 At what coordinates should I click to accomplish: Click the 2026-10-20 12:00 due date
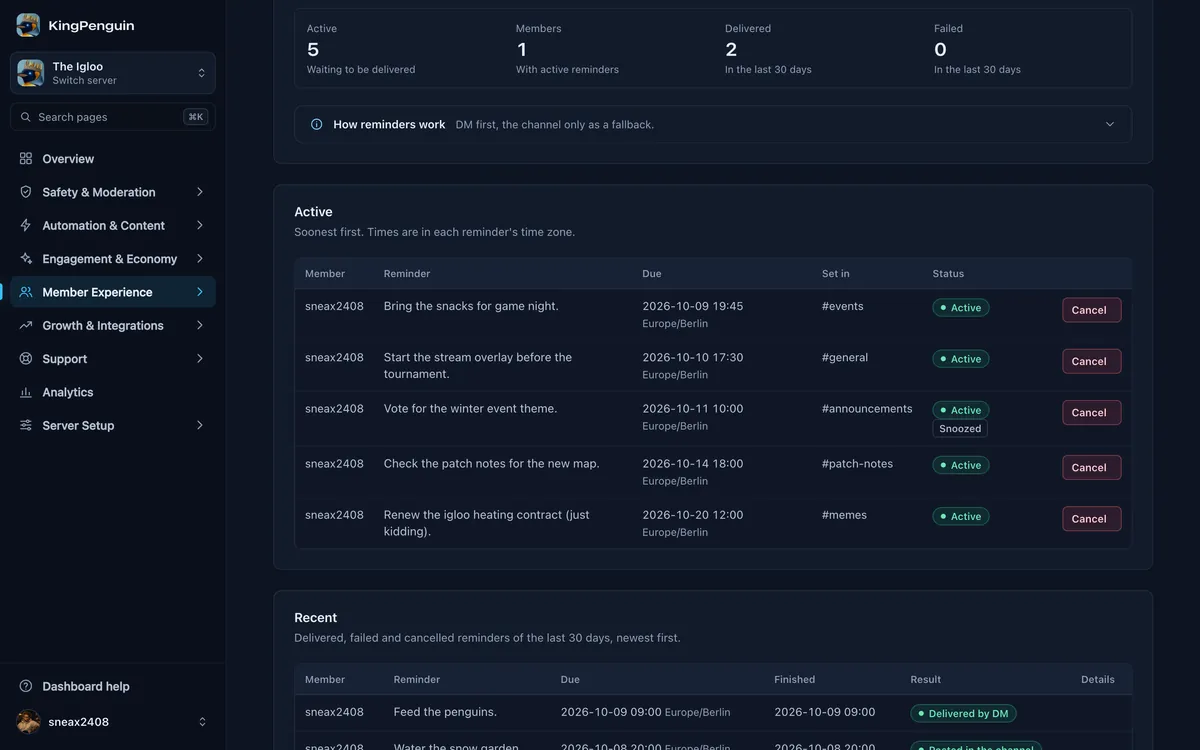[x=693, y=515]
